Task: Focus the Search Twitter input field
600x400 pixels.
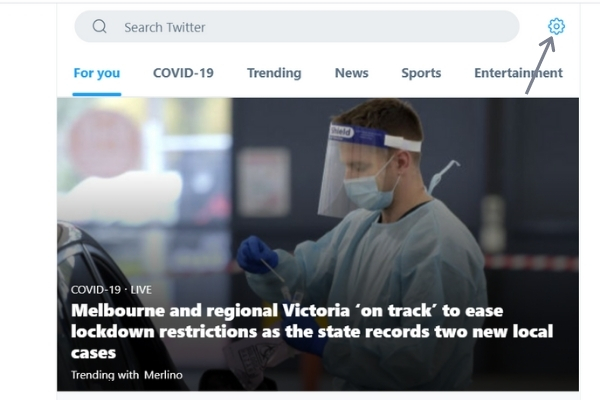Action: [x=297, y=26]
